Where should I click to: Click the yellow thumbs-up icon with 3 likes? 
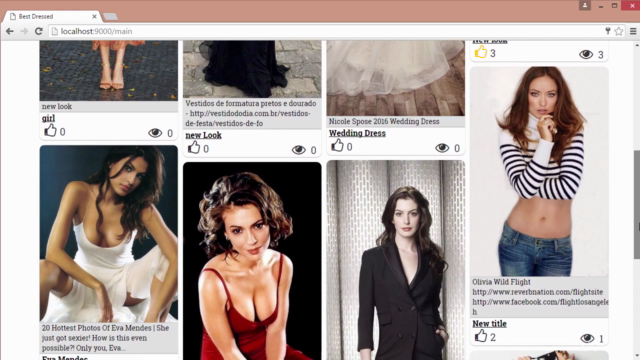coord(481,52)
